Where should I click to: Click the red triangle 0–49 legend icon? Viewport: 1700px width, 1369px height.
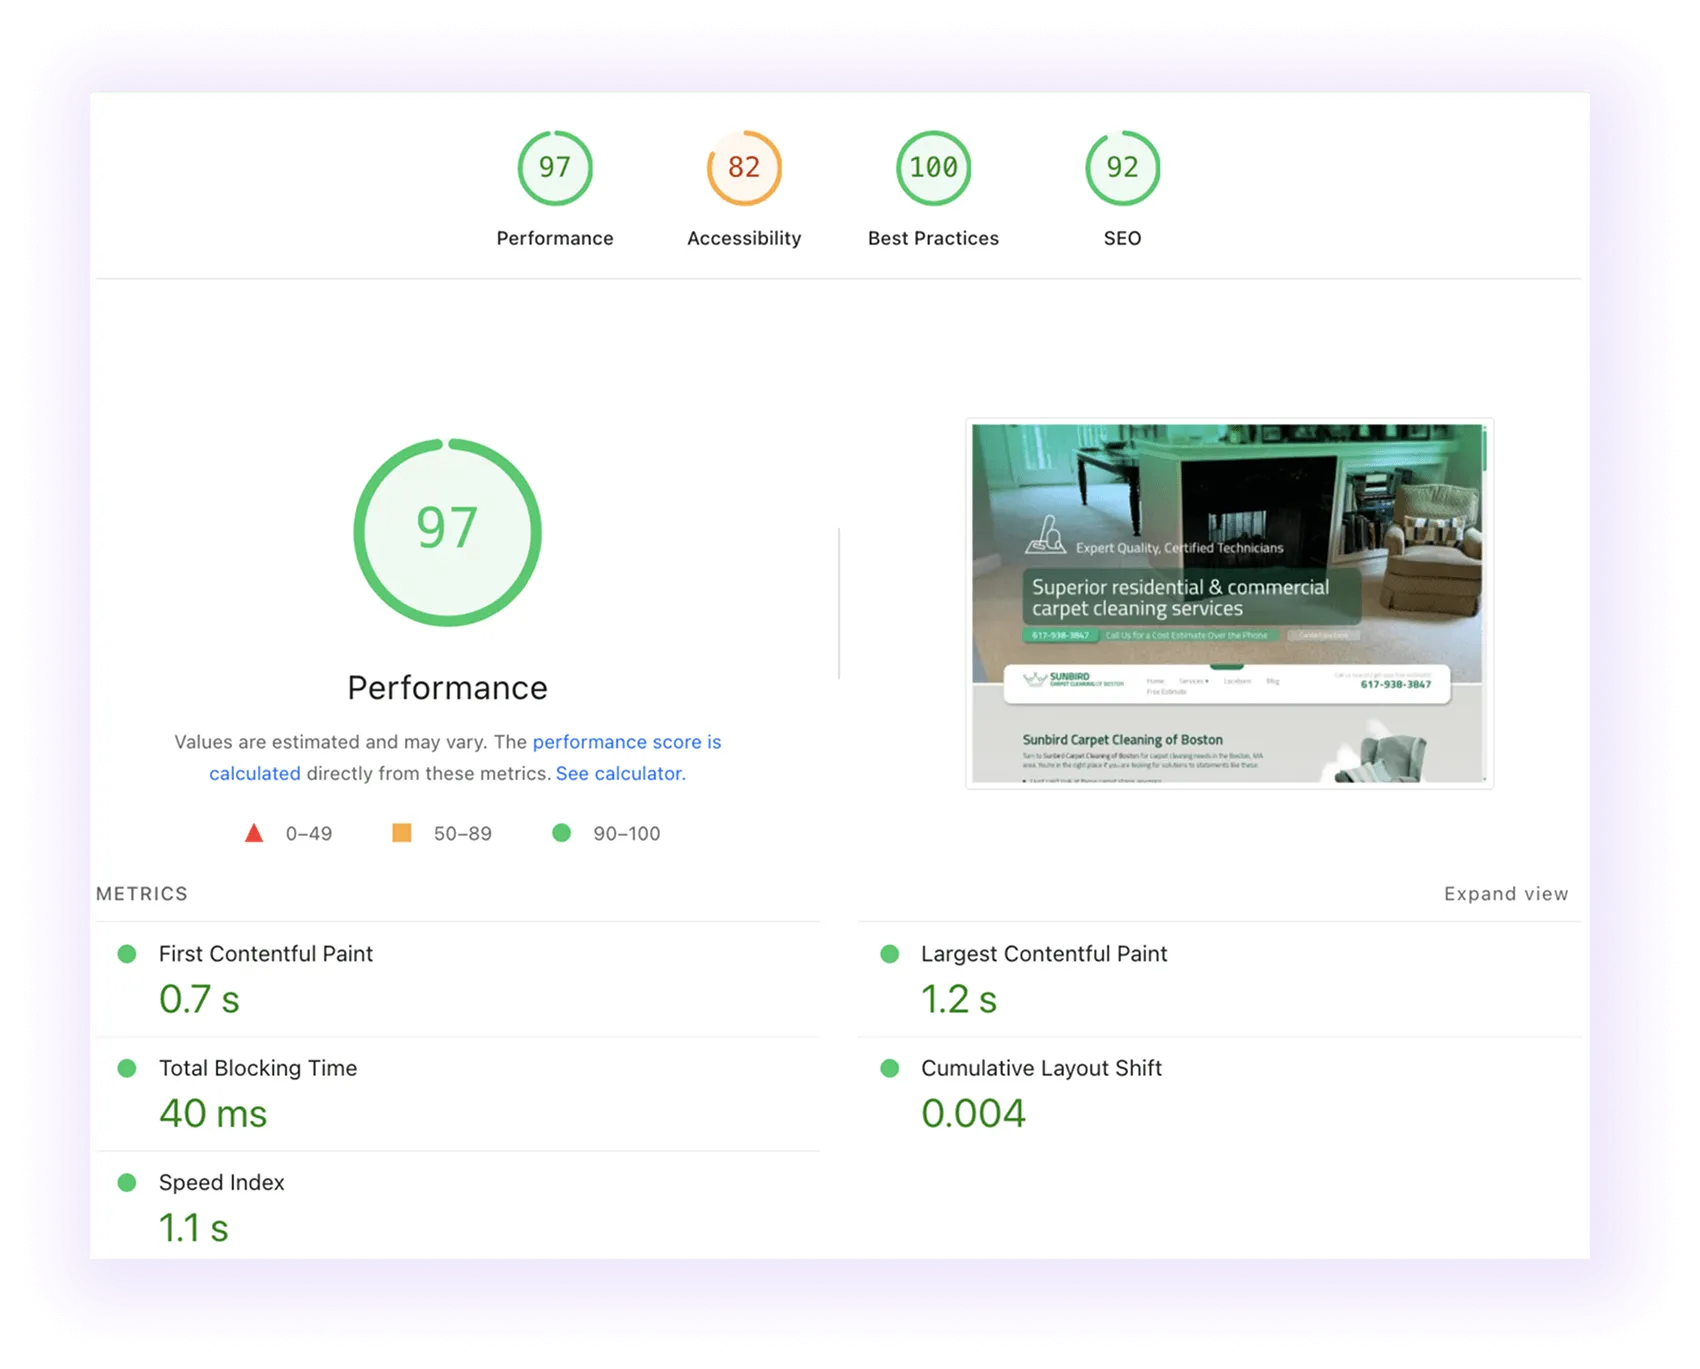click(256, 832)
